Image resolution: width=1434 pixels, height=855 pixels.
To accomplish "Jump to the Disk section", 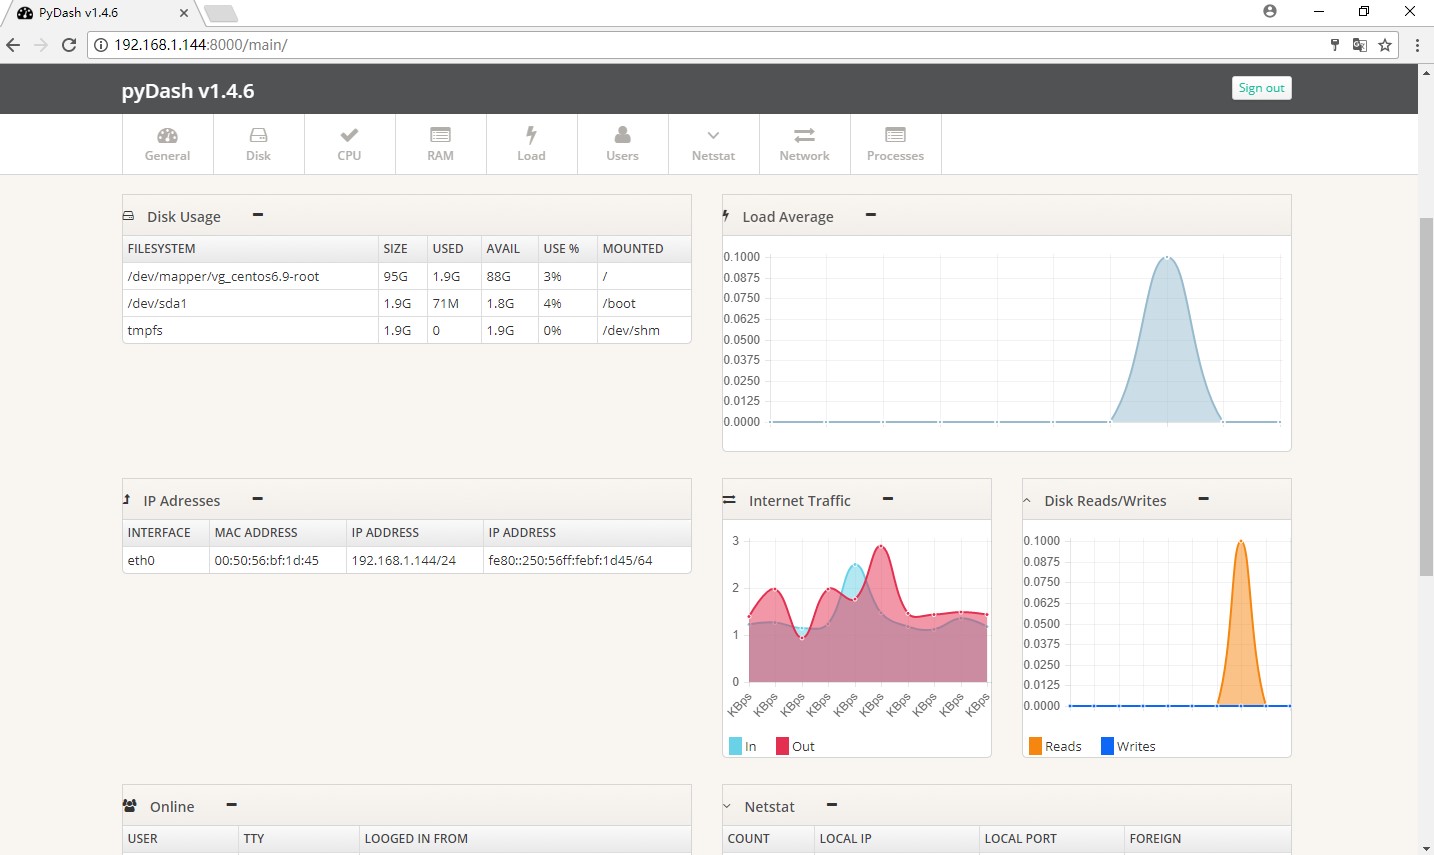I will click(259, 144).
